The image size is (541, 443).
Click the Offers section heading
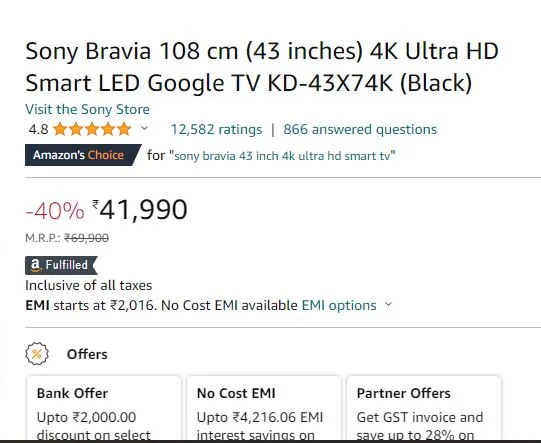(87, 354)
